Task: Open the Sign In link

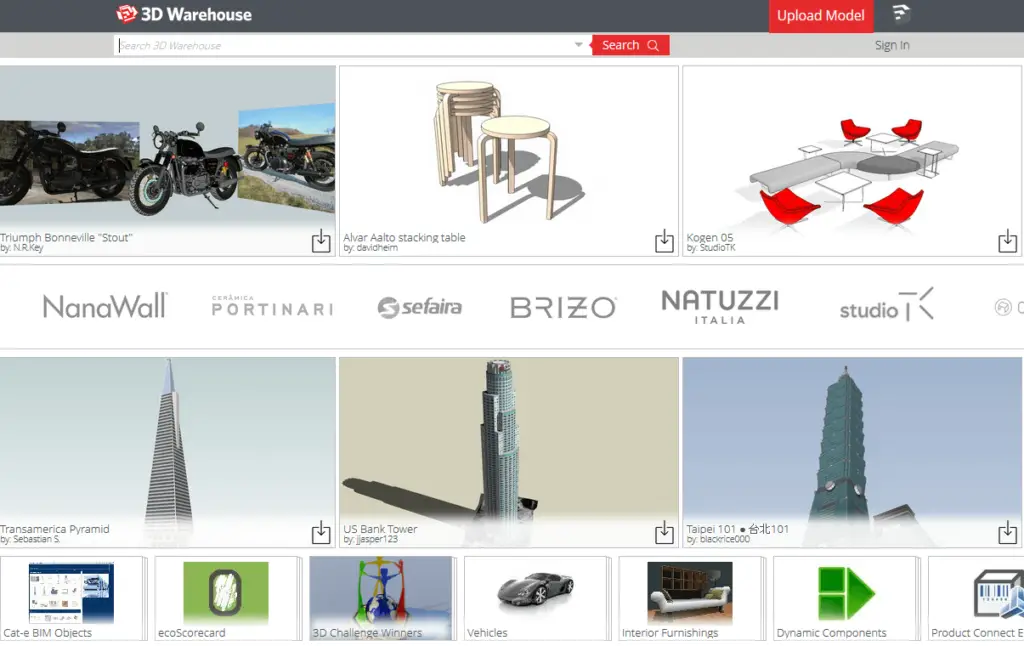Action: click(x=891, y=45)
